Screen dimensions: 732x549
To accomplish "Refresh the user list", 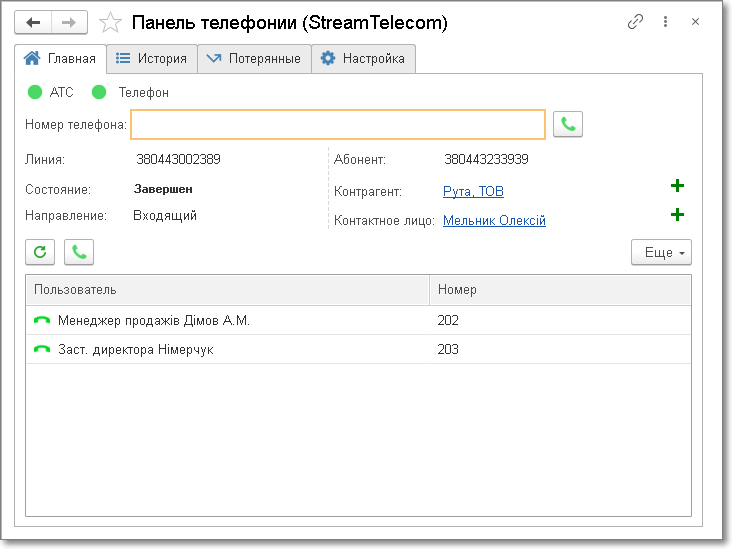I will coord(40,252).
